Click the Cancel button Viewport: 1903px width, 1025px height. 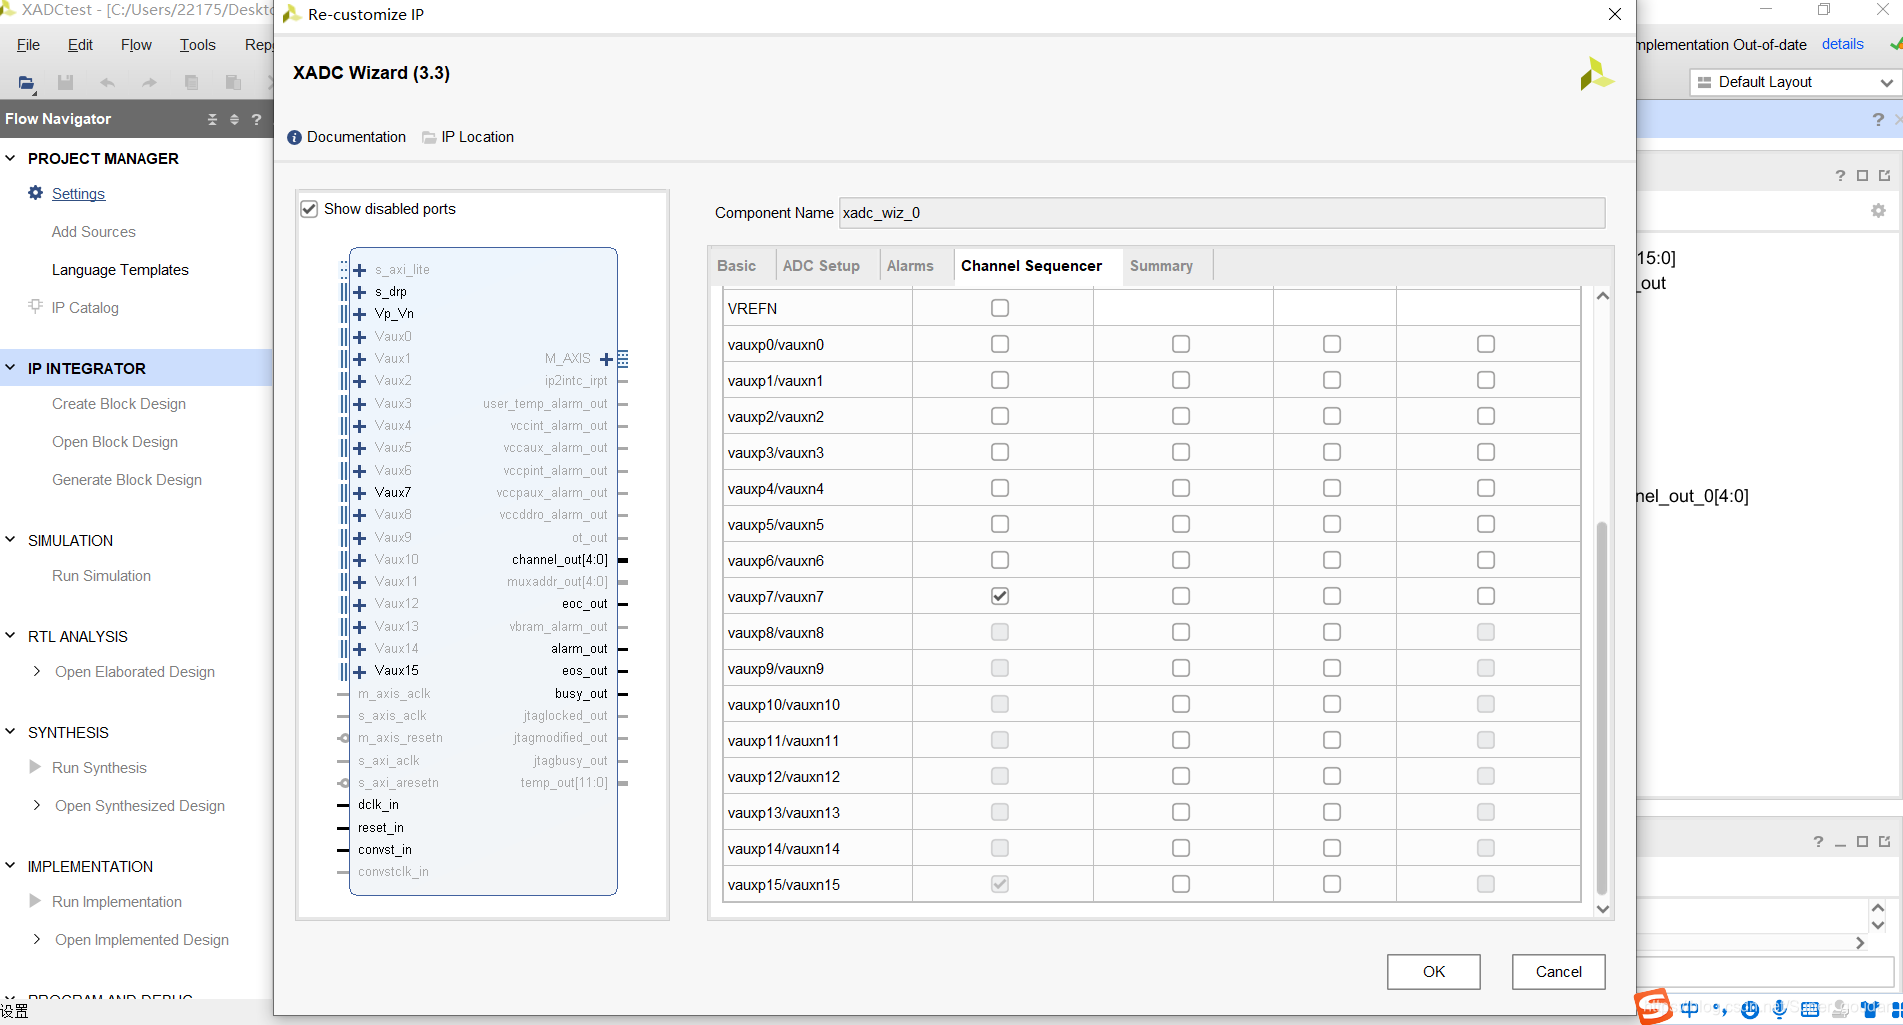click(1558, 971)
